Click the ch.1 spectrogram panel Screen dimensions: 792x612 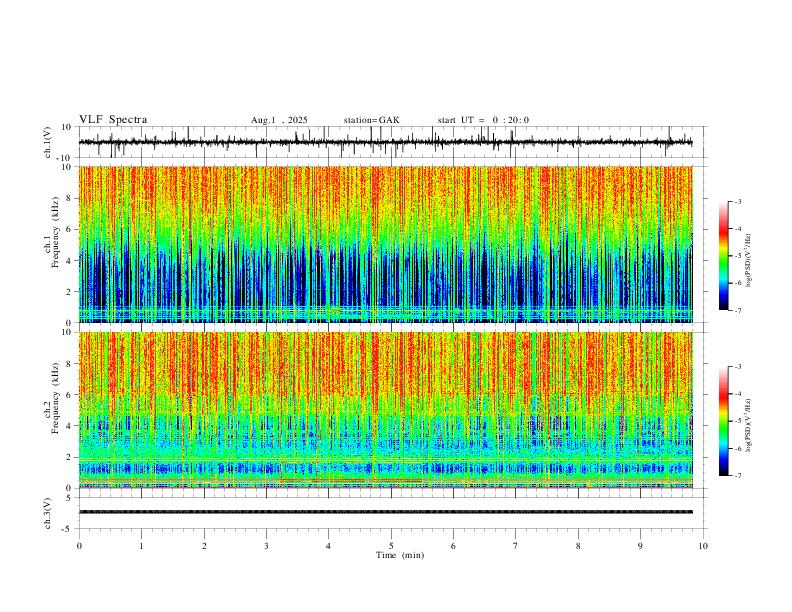coord(385,244)
